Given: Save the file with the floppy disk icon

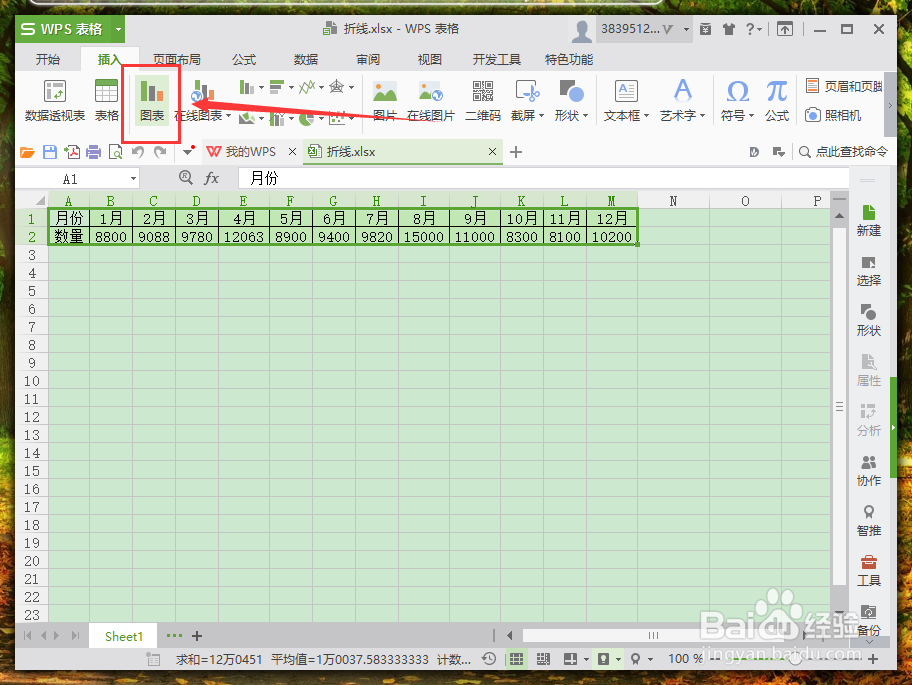Looking at the screenshot, I should click(50, 152).
